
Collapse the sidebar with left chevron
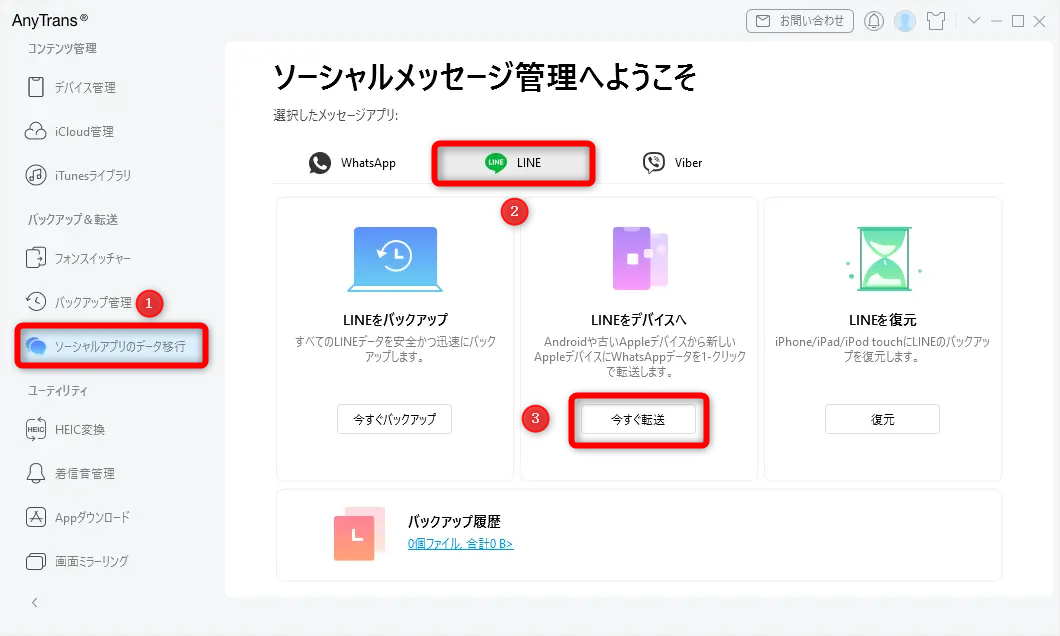point(35,602)
